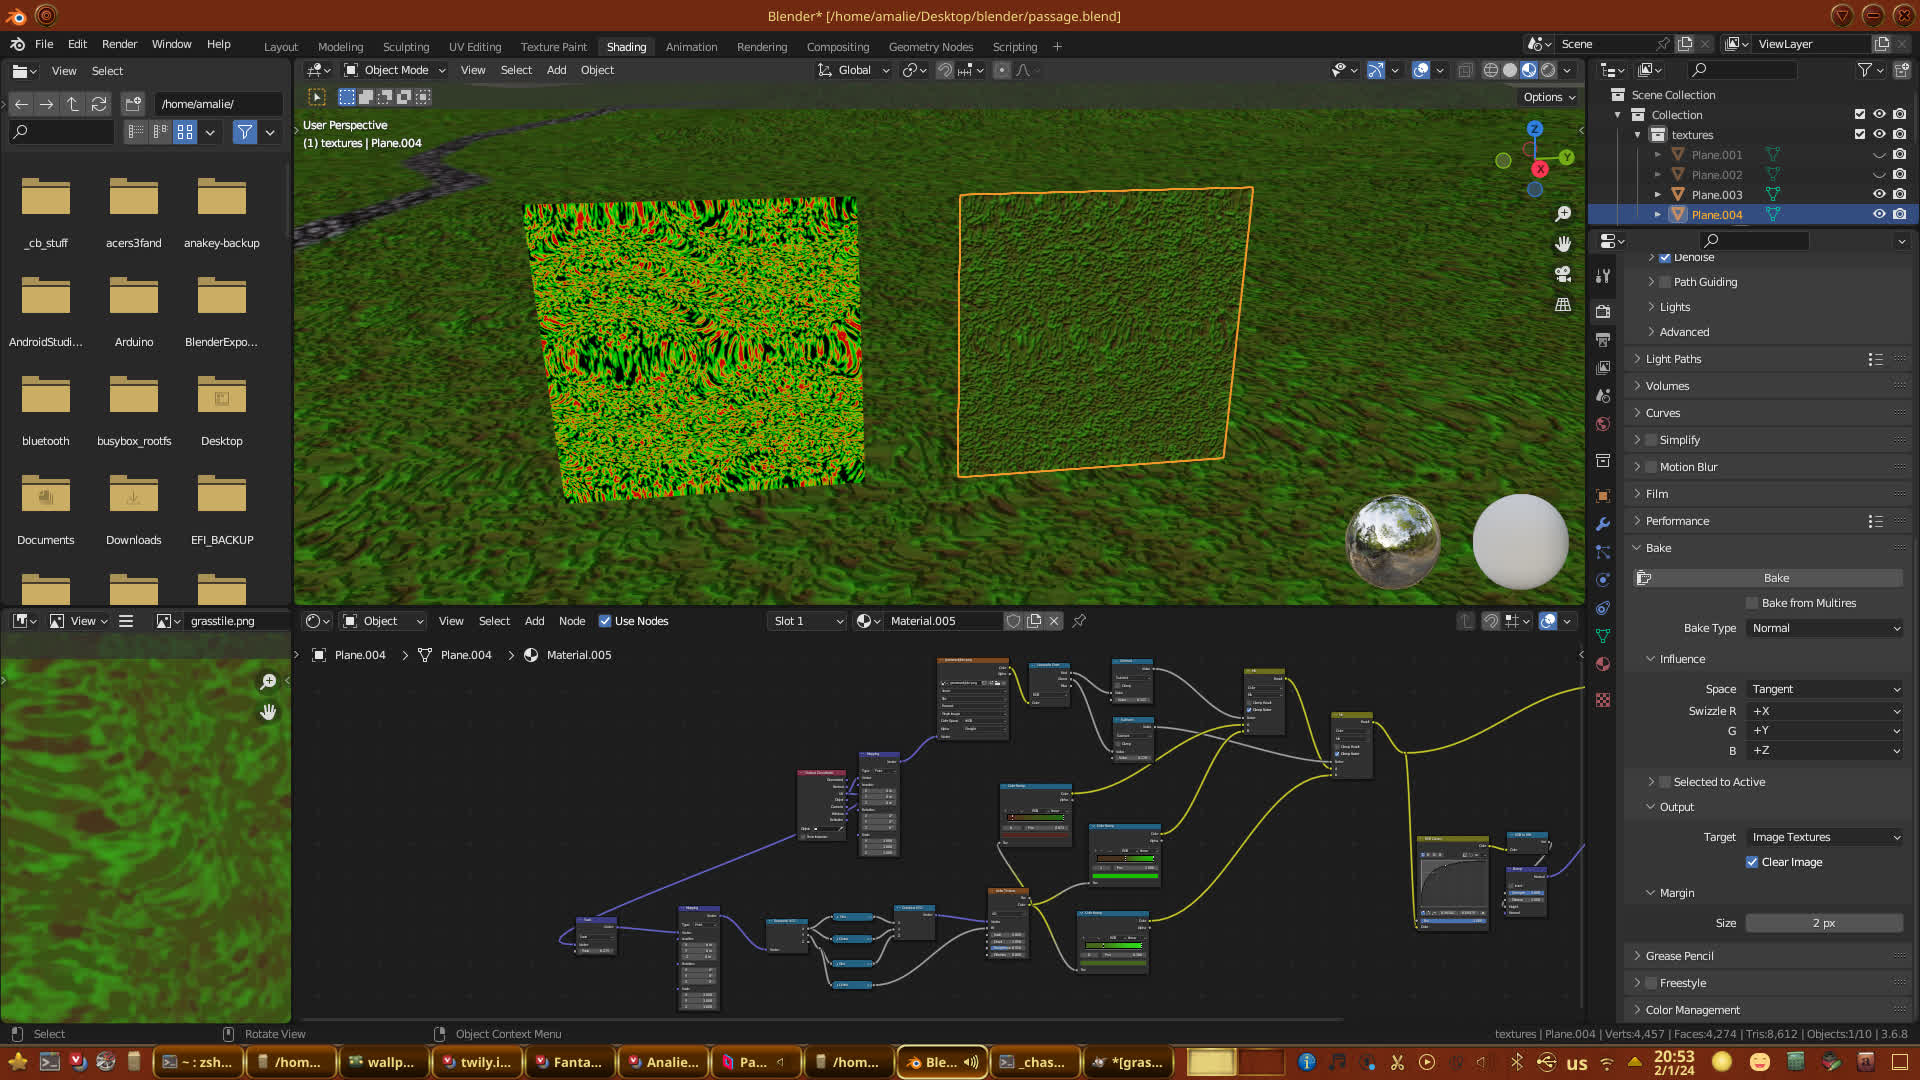The height and width of the screenshot is (1080, 1920).
Task: Expand the Light Paths panel
Action: click(1673, 359)
